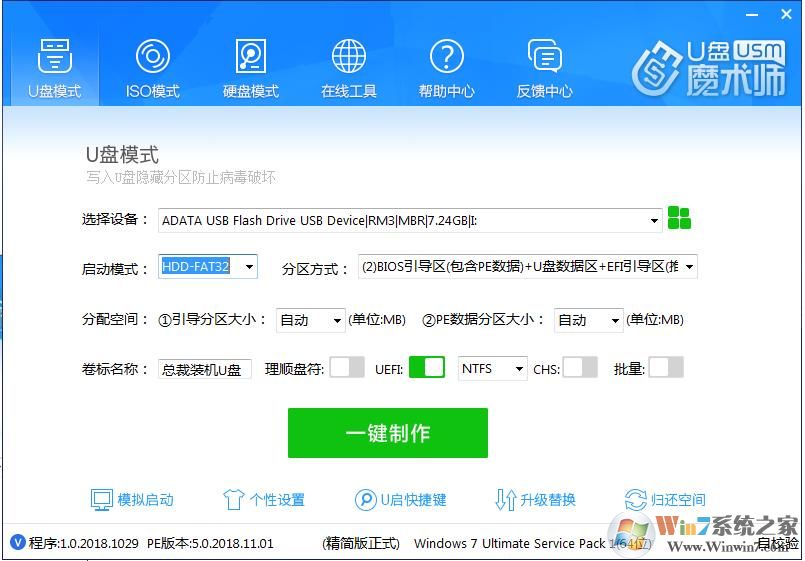The width and height of the screenshot is (805, 561).
Task: Click the green four-square grid icon beside device
Action: click(679, 218)
